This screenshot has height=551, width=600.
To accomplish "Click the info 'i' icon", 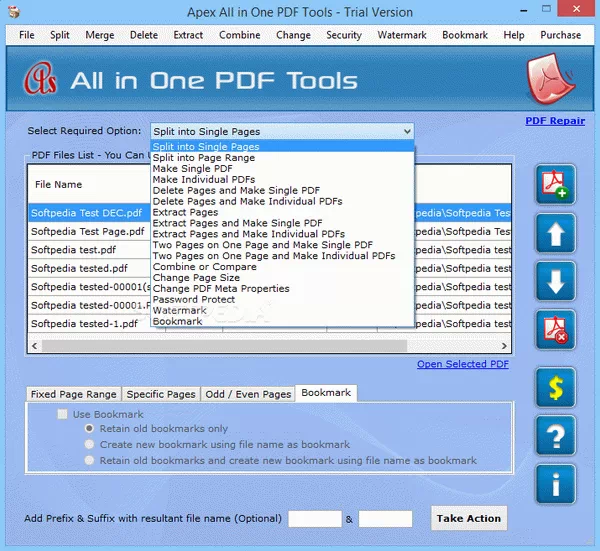I will 555,484.
